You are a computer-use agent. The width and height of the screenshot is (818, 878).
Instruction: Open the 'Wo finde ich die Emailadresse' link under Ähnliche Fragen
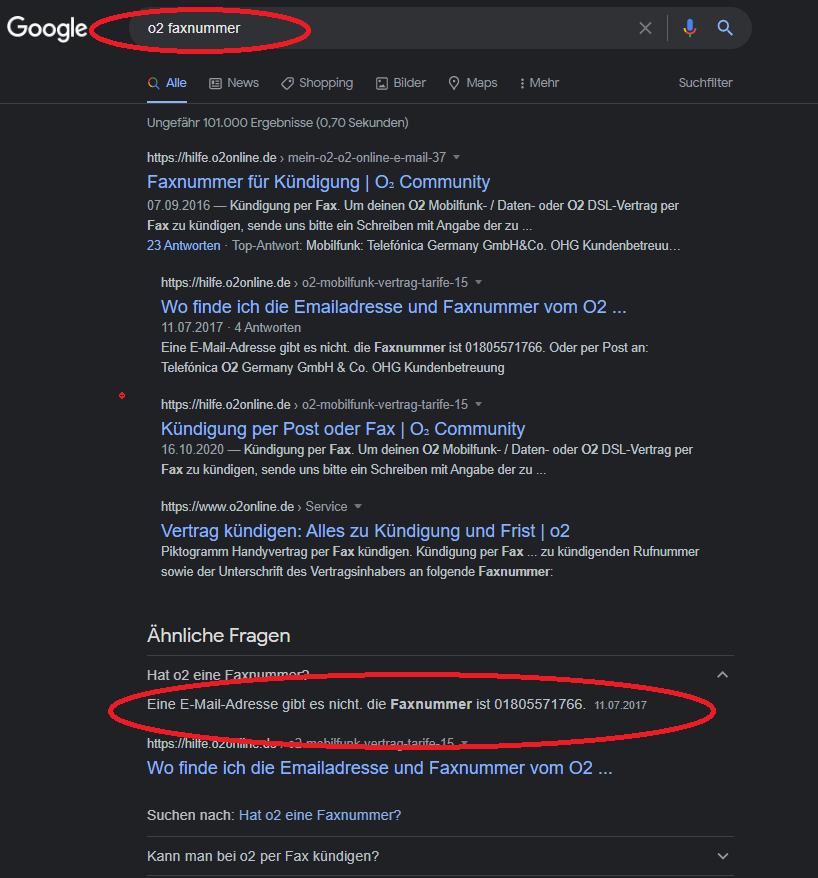(x=379, y=768)
